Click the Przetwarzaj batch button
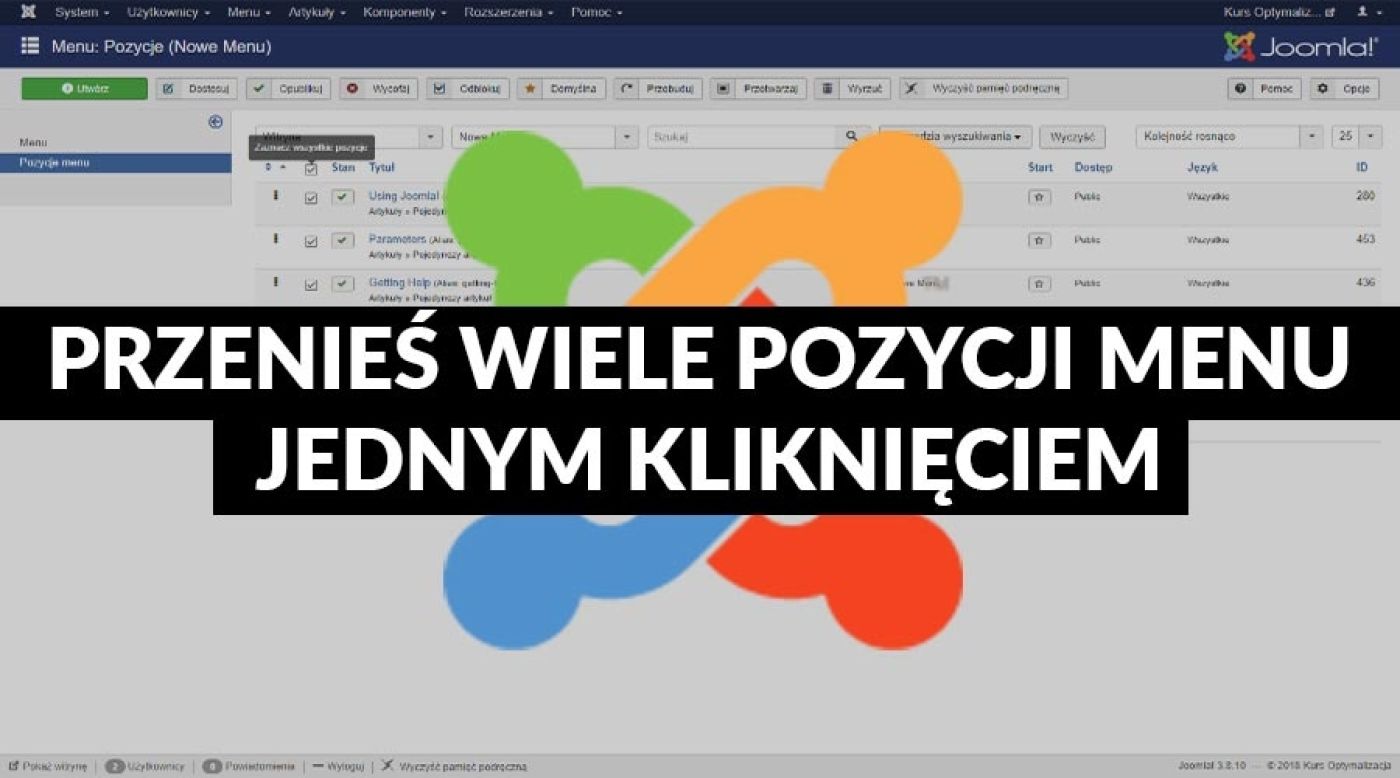 758,89
